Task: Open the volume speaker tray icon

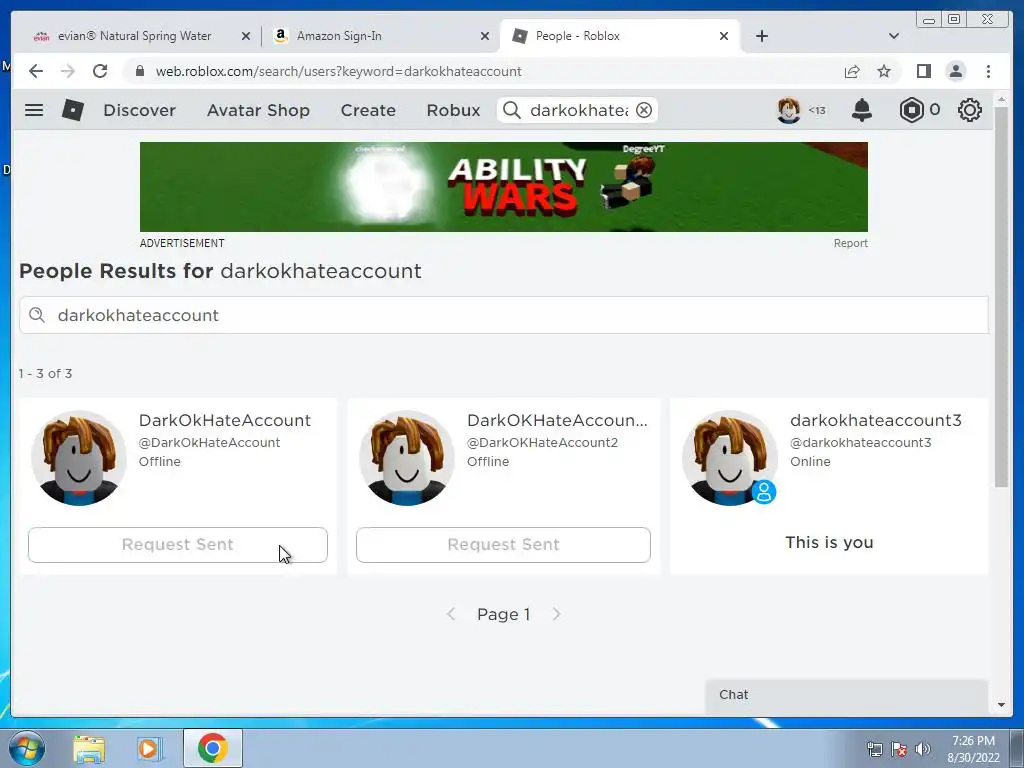Action: coord(923,749)
